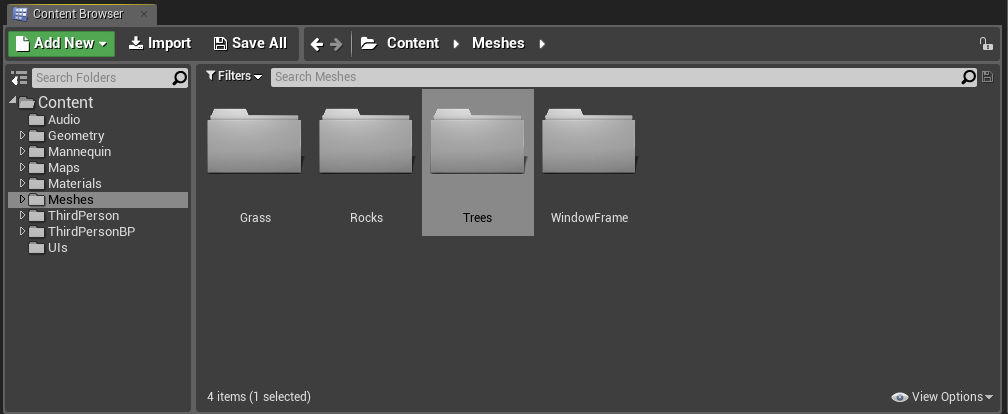
Task: Collapse the Content root folder
Action: click(x=13, y=101)
